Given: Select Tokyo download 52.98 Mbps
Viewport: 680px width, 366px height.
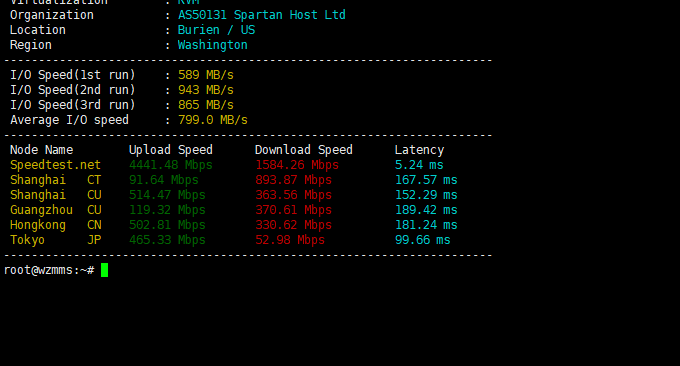Looking at the screenshot, I should tap(290, 240).
